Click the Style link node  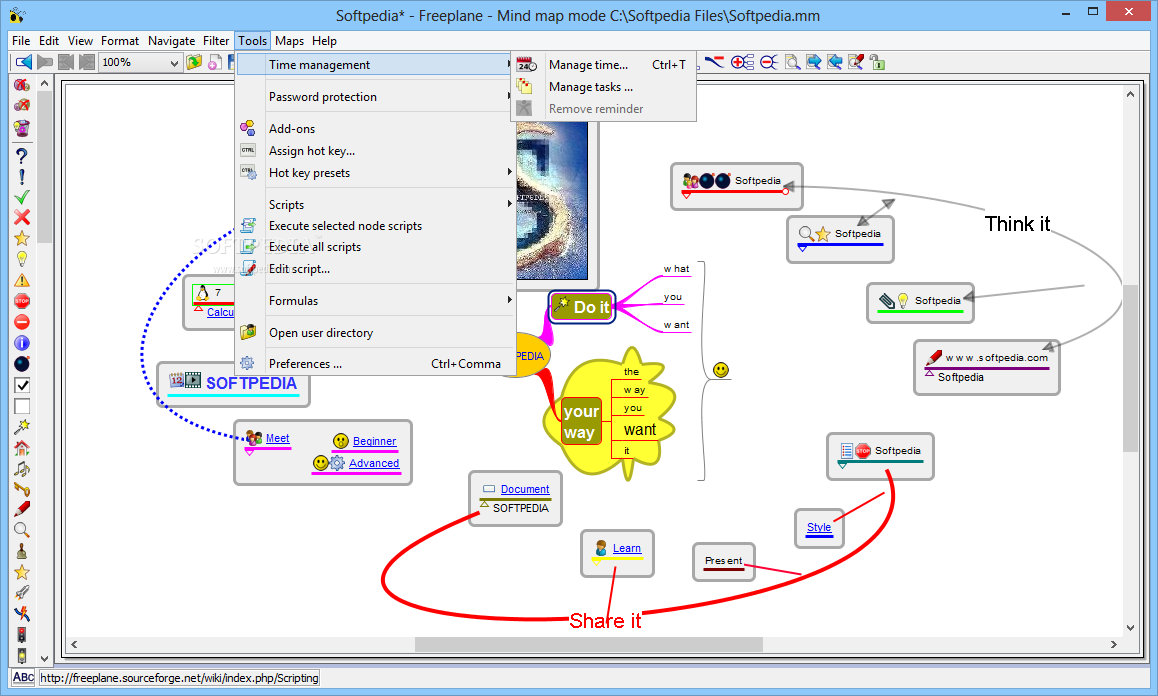(x=818, y=527)
